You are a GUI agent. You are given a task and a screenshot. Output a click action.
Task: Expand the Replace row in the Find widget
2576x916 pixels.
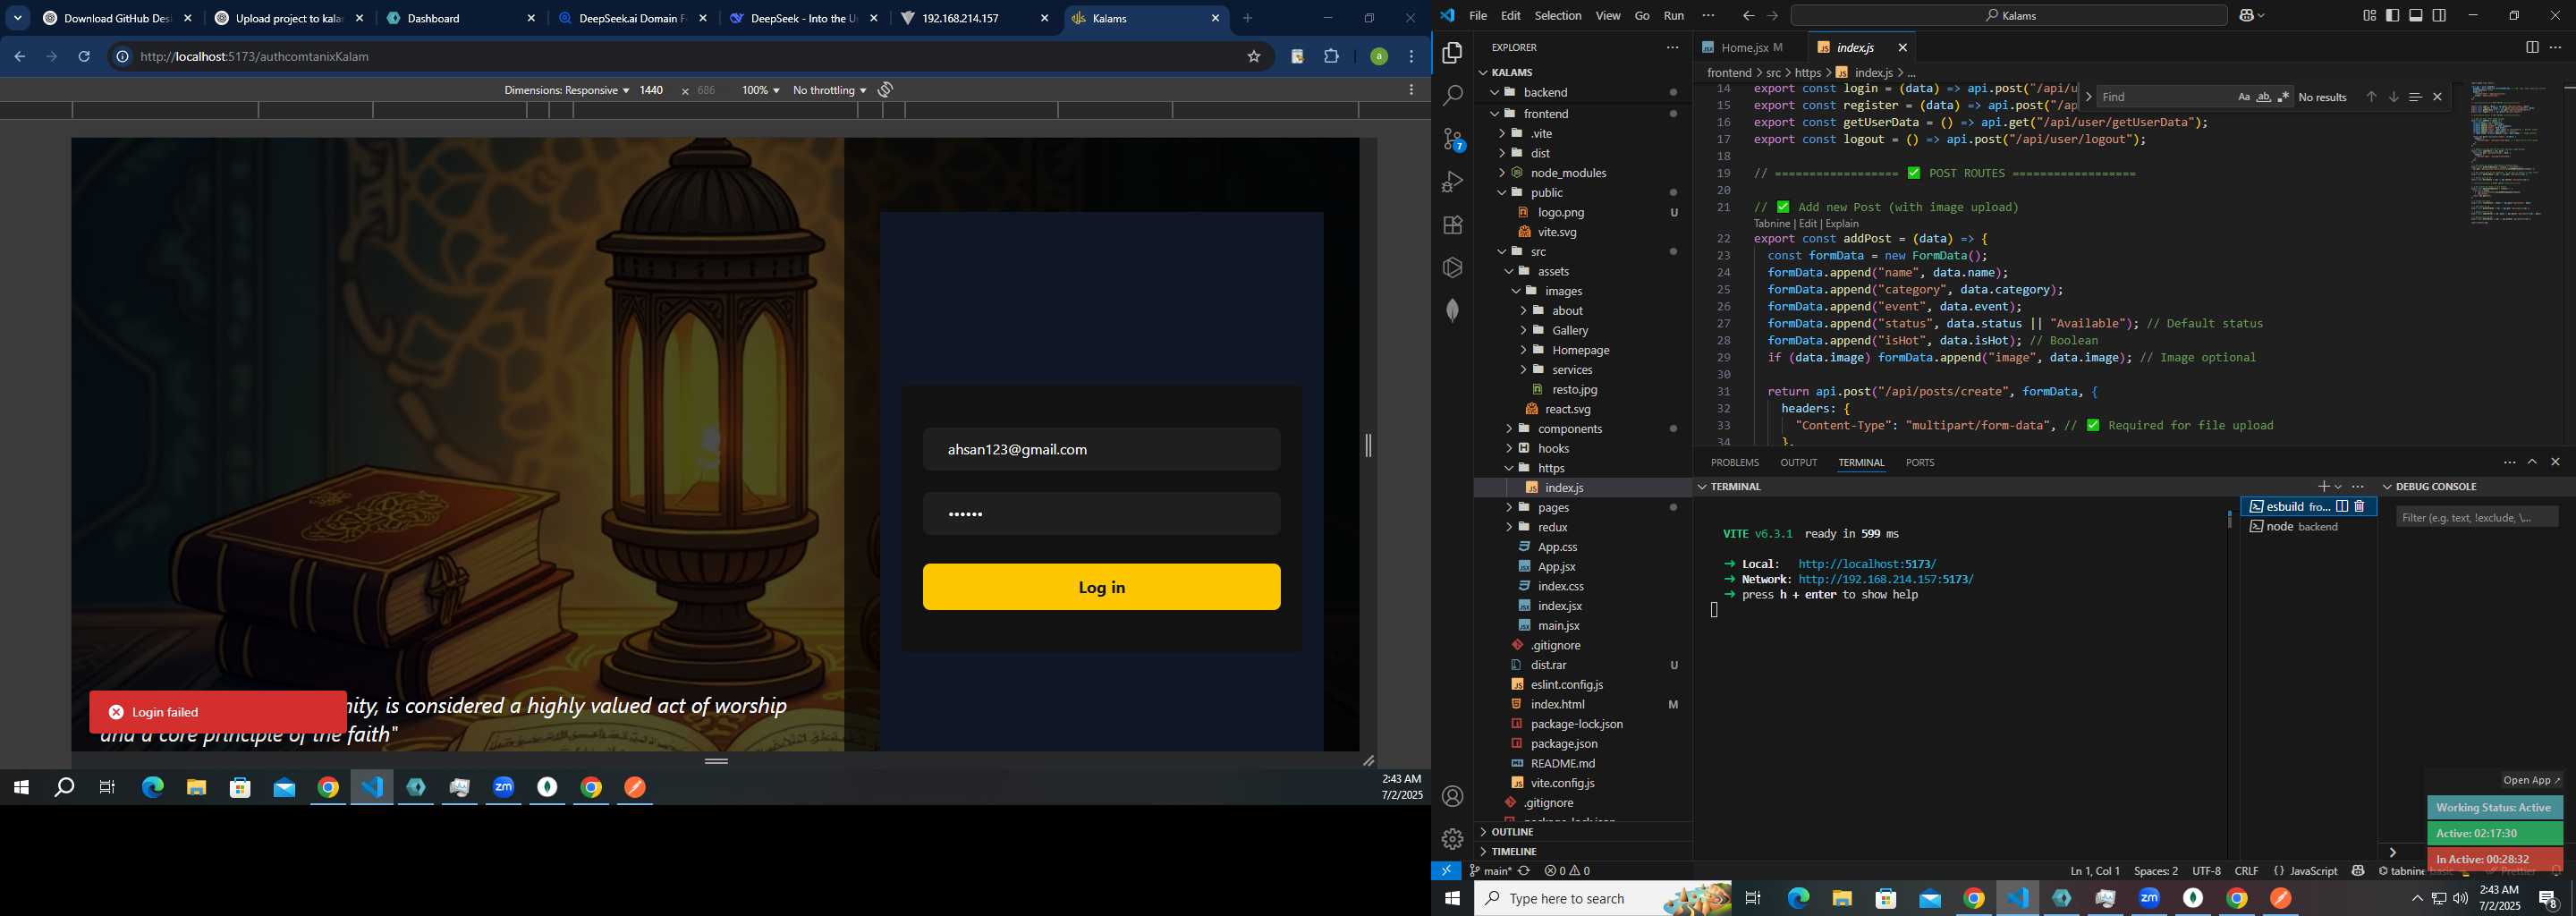(2088, 97)
